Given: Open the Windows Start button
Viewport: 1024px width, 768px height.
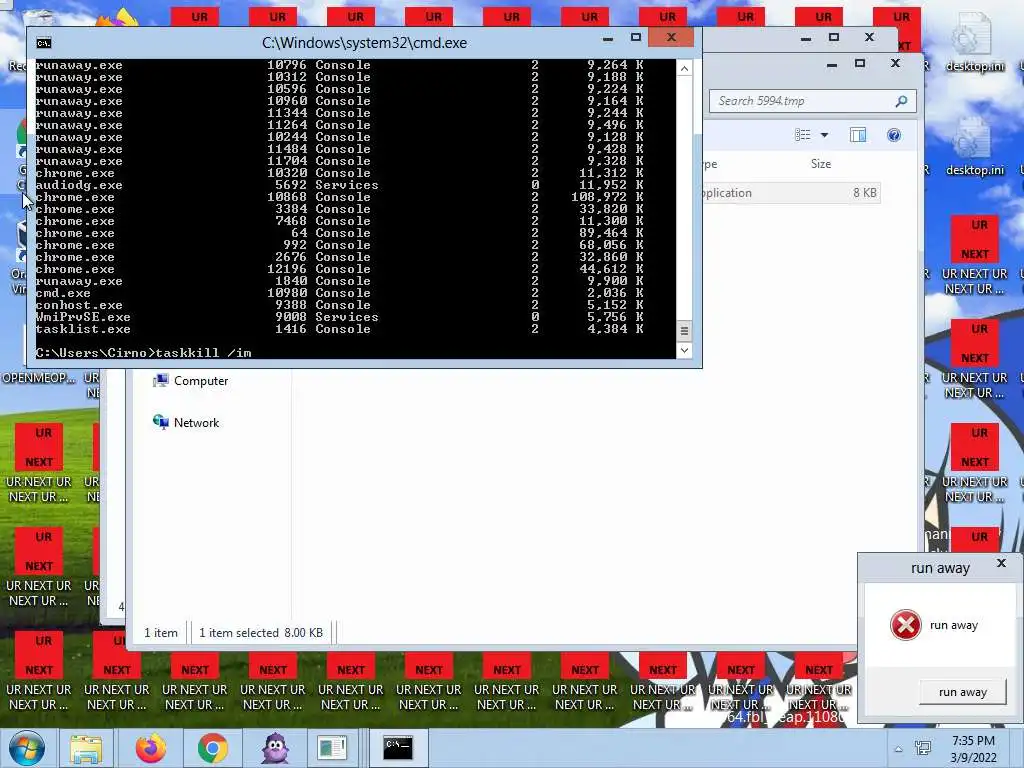Looking at the screenshot, I should (26, 748).
